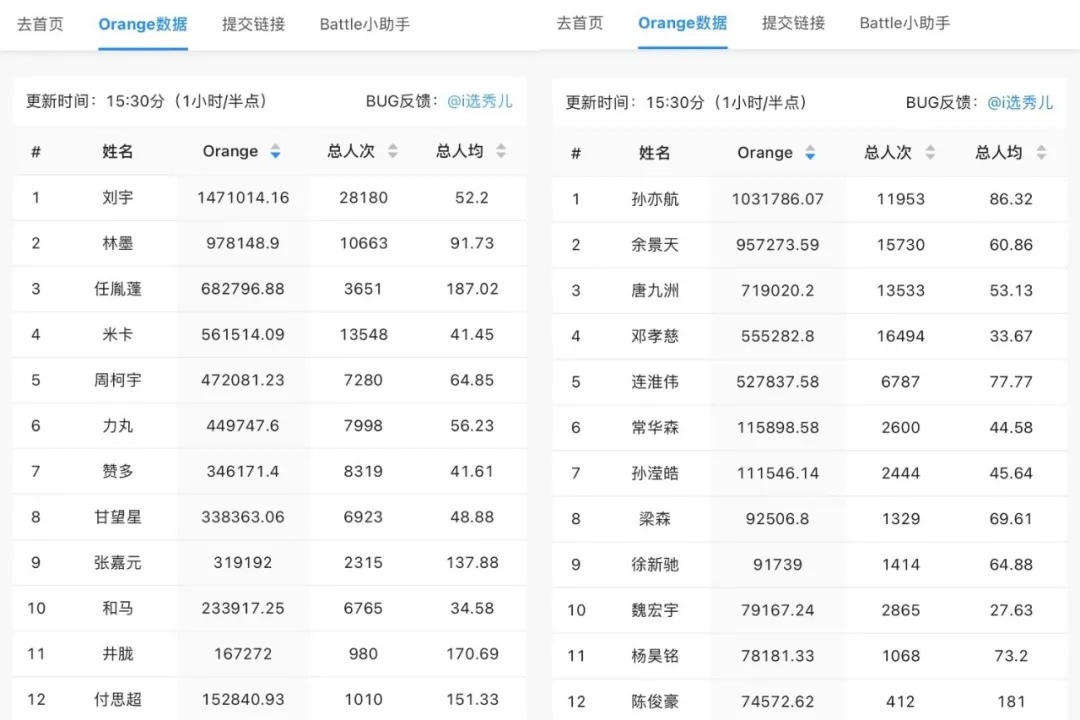Screen dimensions: 1080x720
Task: Select name 和马 row
Action: click(x=118, y=608)
